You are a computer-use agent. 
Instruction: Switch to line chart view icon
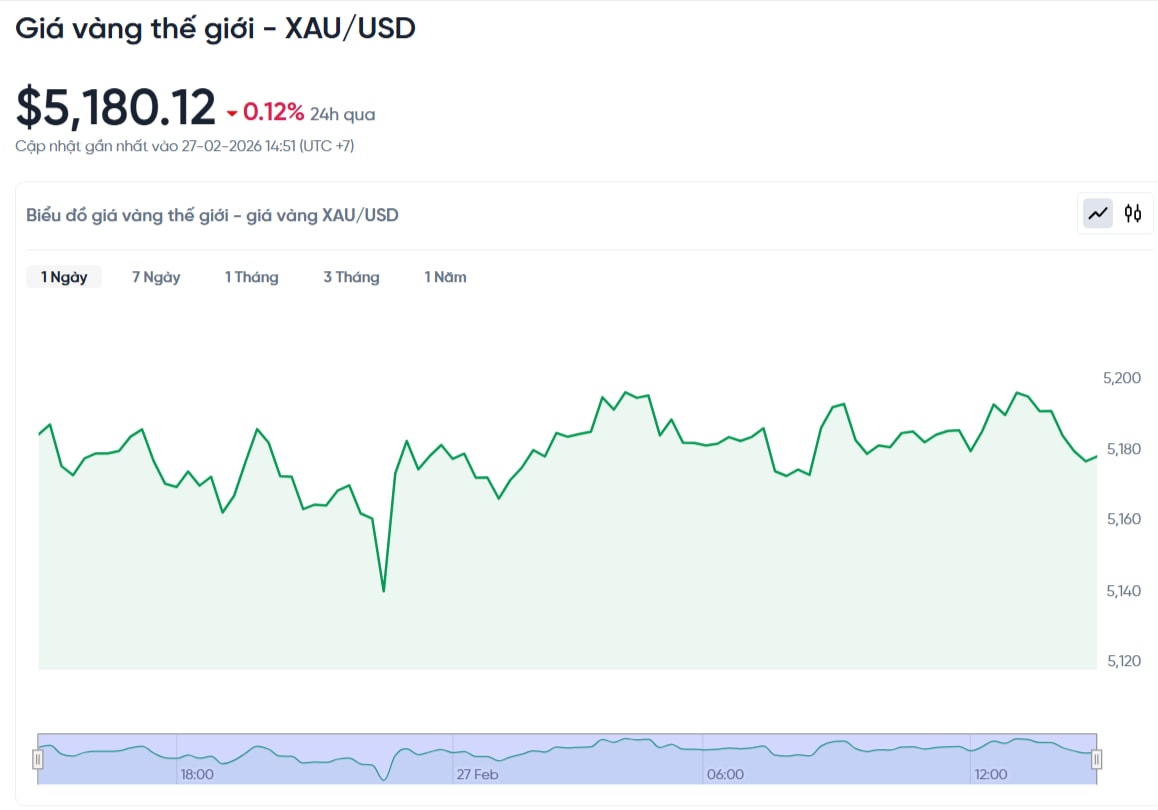click(x=1097, y=214)
